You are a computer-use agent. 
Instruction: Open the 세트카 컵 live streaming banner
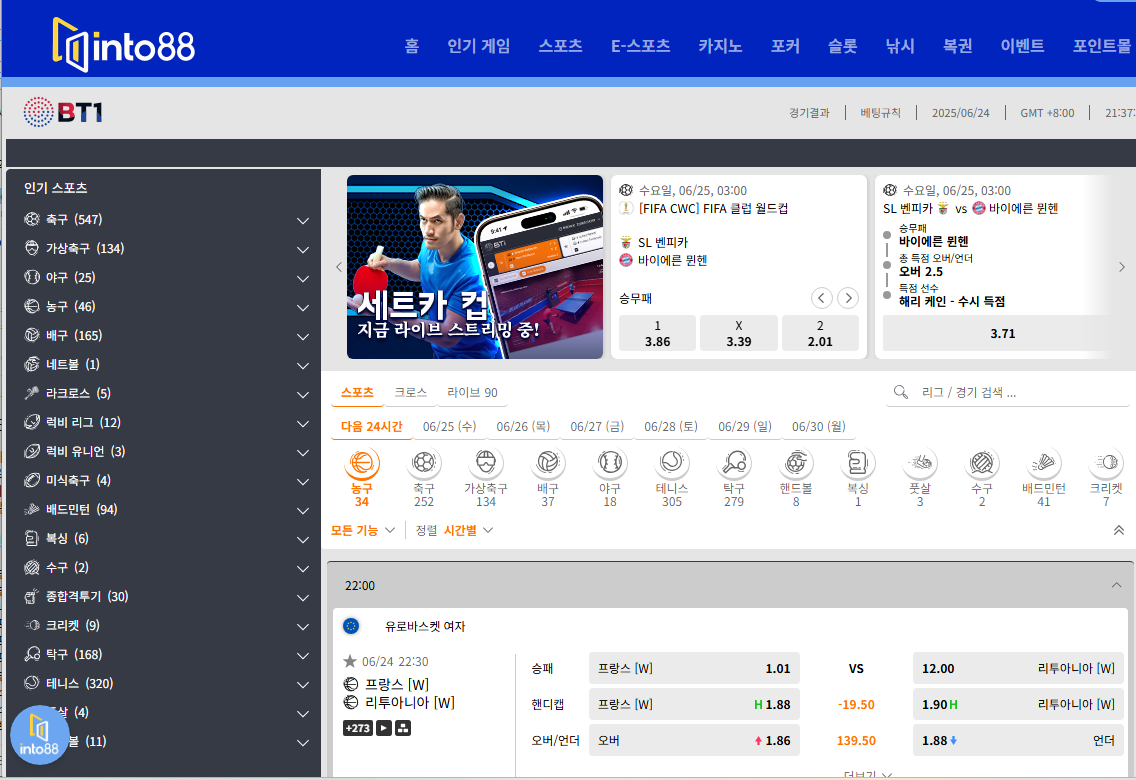(475, 267)
